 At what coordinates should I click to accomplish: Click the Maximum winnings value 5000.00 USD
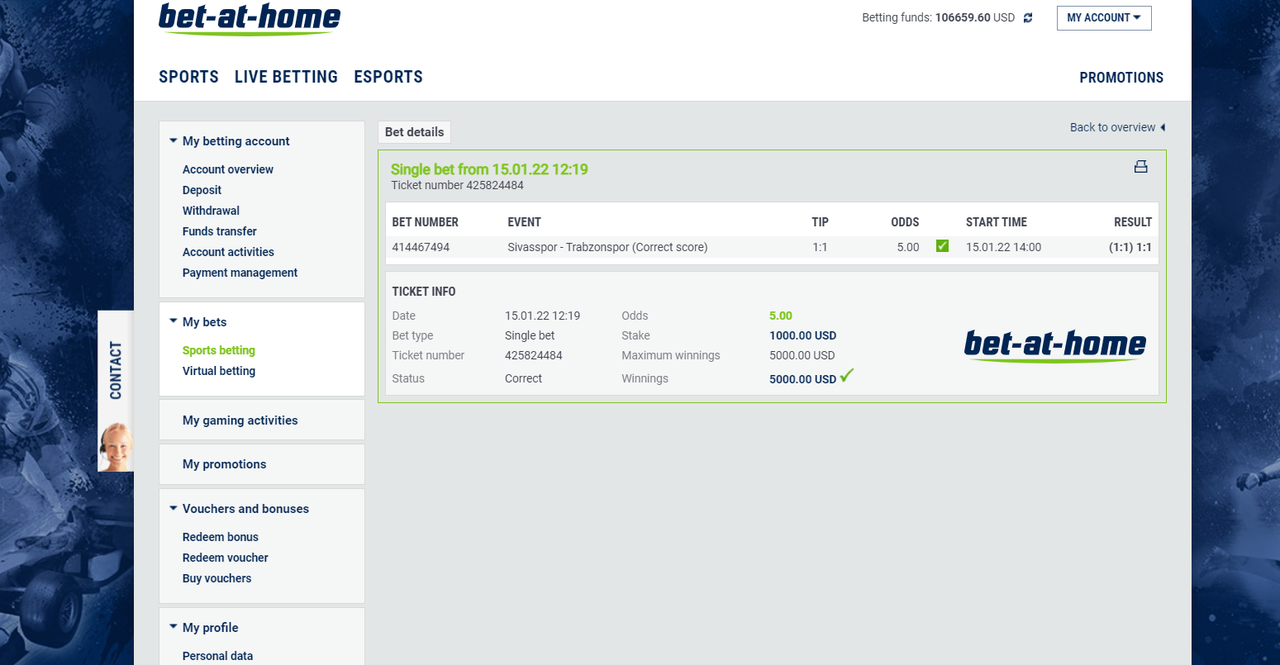[802, 356]
